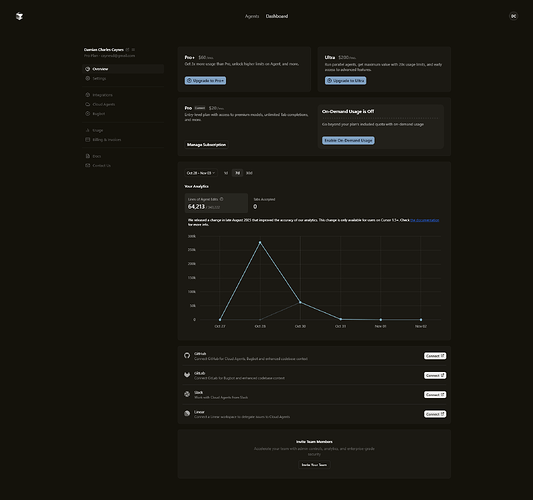533x500 pixels.
Task: Select the 30d time range
Action: (x=249, y=173)
